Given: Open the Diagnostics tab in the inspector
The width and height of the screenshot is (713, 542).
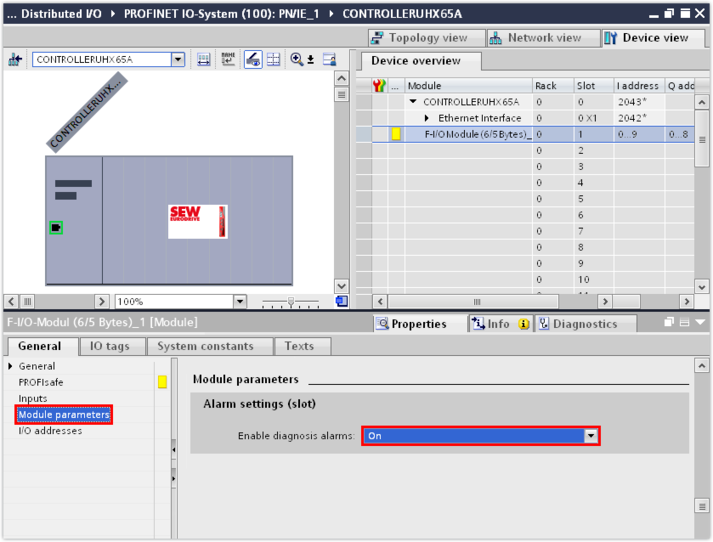Looking at the screenshot, I should click(577, 324).
